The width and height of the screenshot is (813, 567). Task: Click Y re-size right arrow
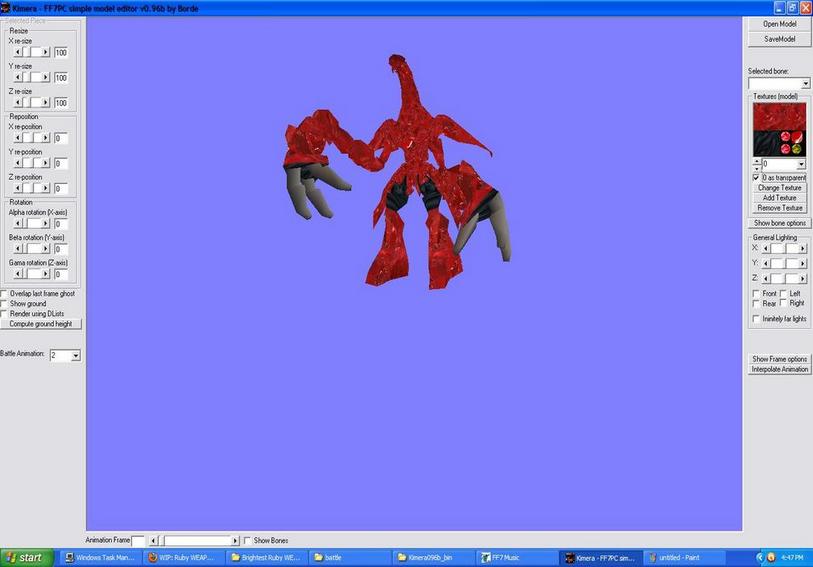pos(46,77)
